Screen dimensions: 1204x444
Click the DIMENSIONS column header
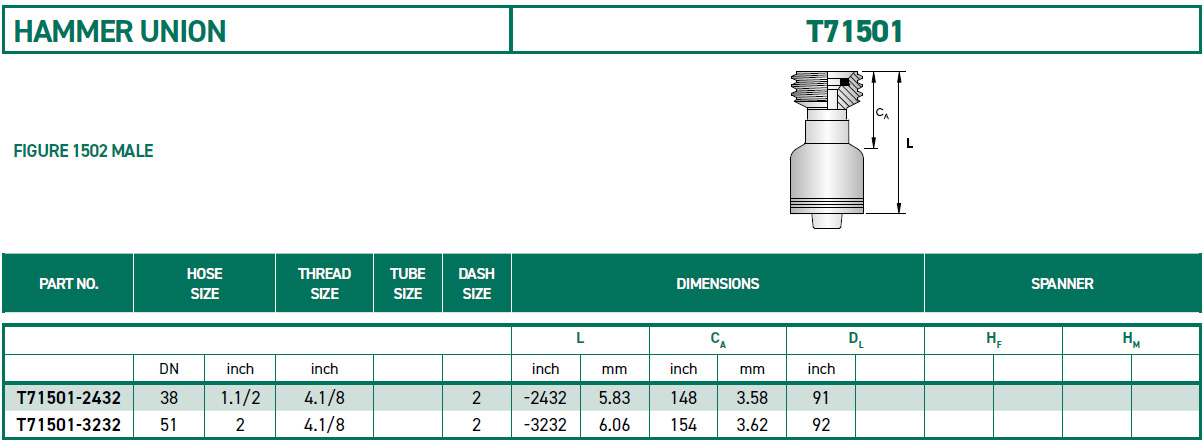click(x=718, y=284)
